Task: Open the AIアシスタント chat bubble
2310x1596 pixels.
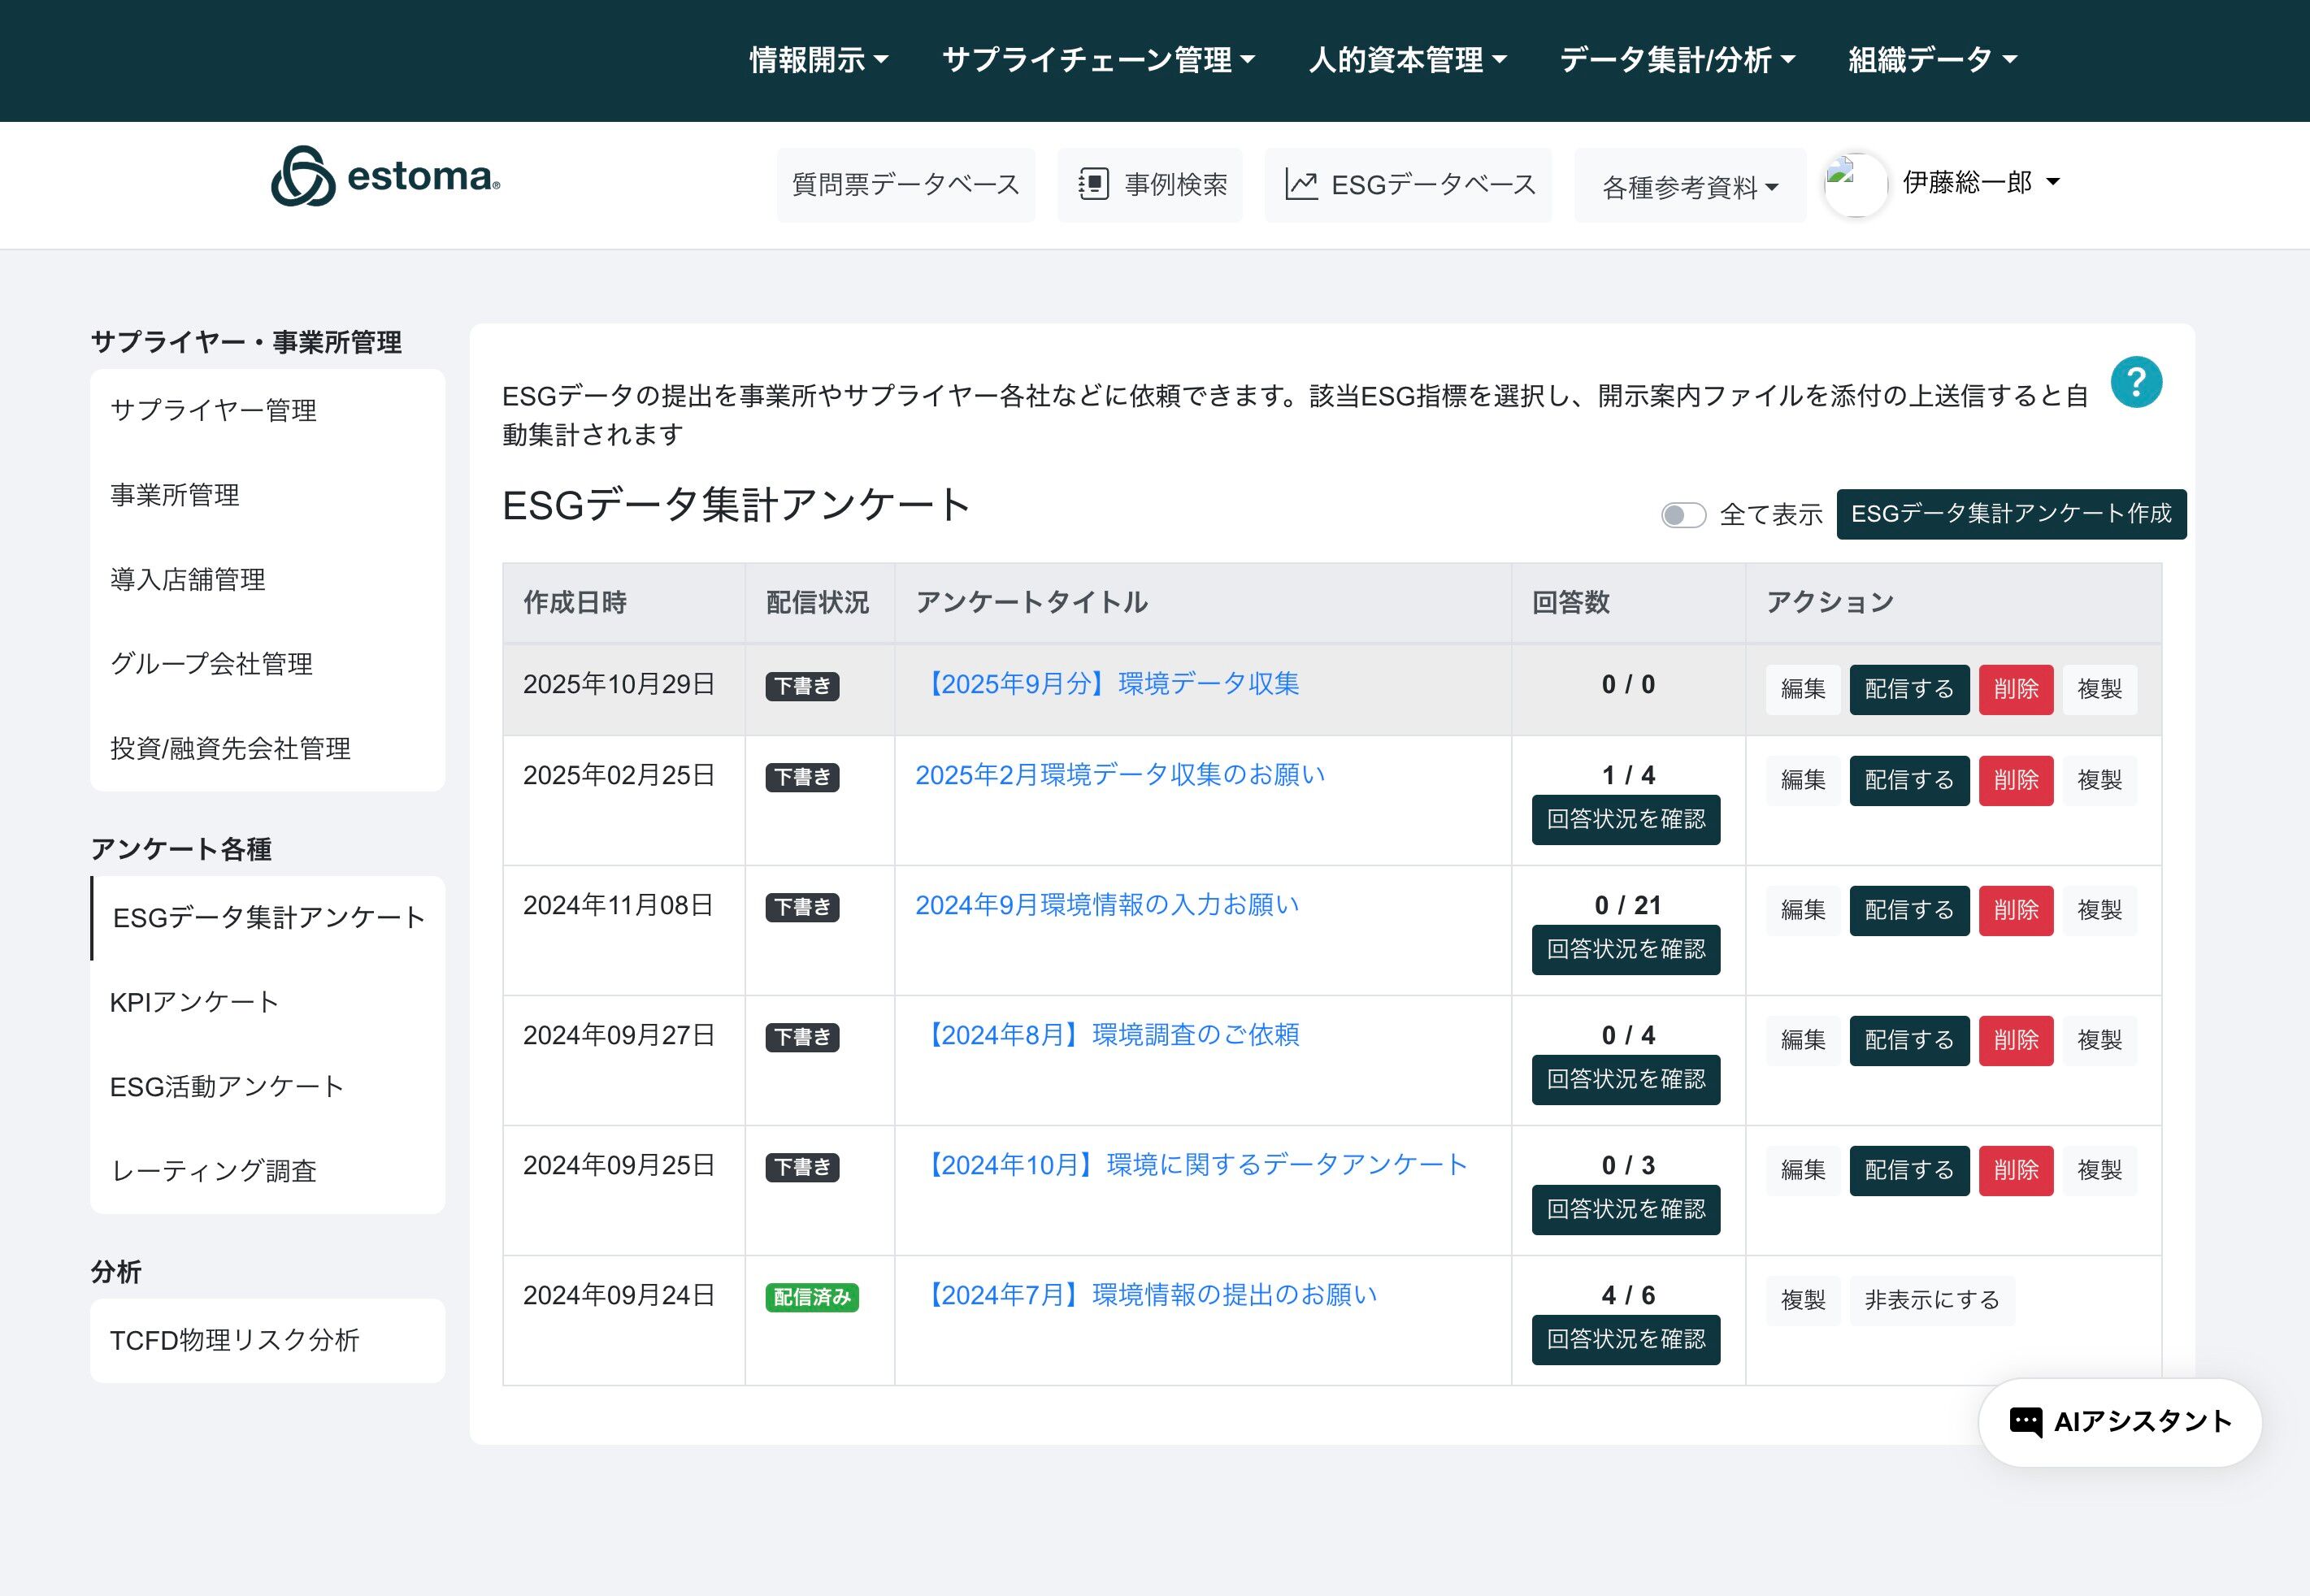Action: 2120,1422
